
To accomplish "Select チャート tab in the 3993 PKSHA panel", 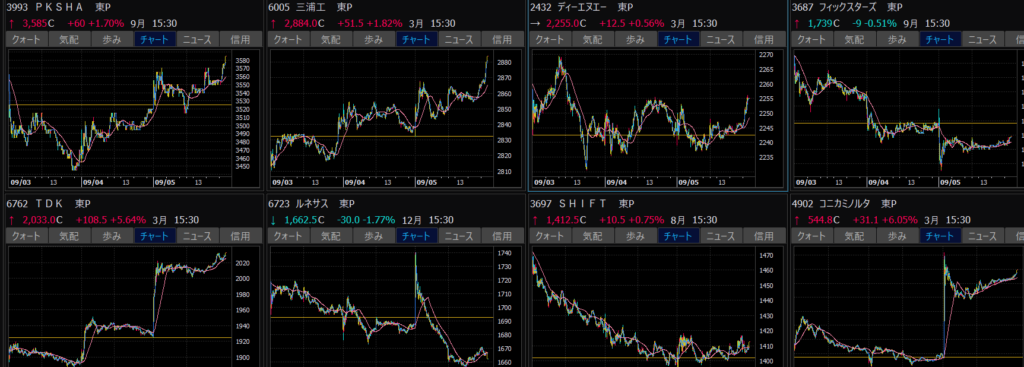I will click(155, 39).
